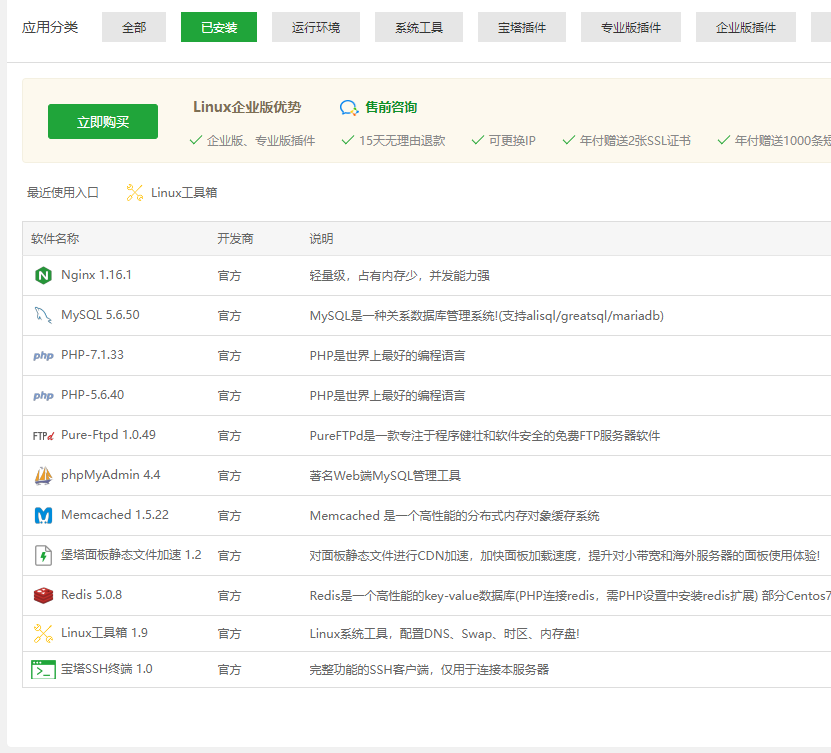Click the 15天无理由退款 text
The width and height of the screenshot is (831, 753).
pos(402,140)
